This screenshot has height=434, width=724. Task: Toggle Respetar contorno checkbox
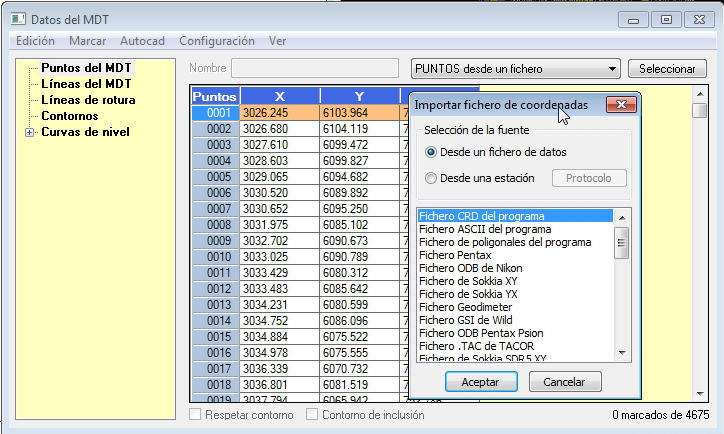[195, 414]
